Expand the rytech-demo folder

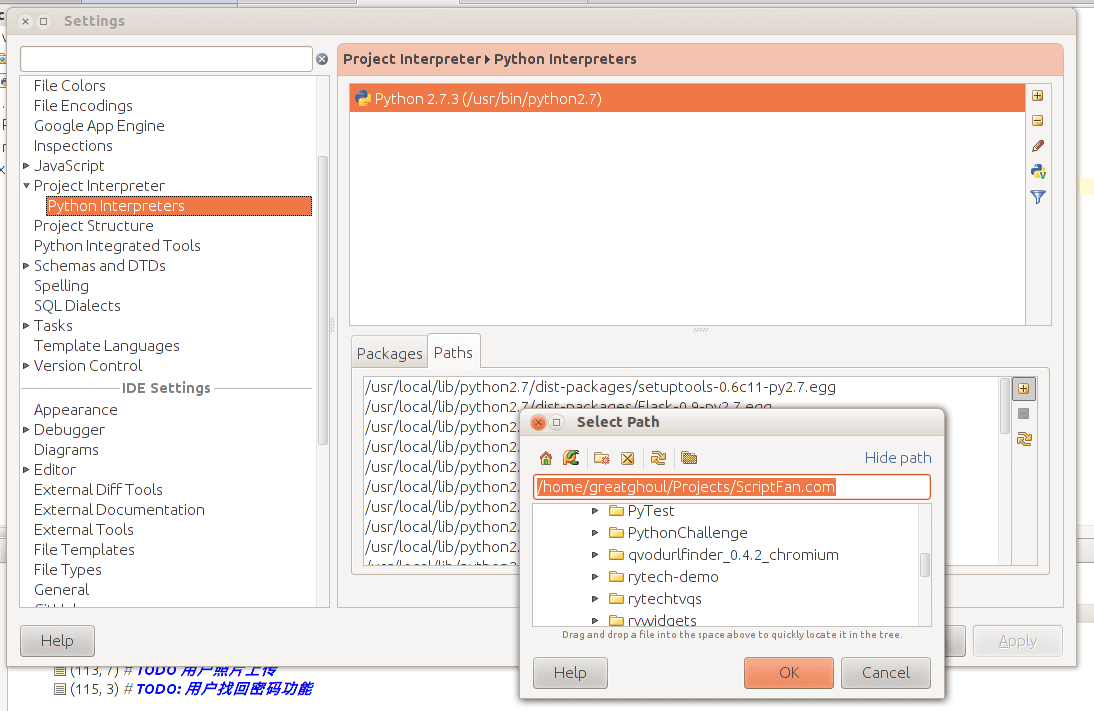pyautogui.click(x=594, y=576)
